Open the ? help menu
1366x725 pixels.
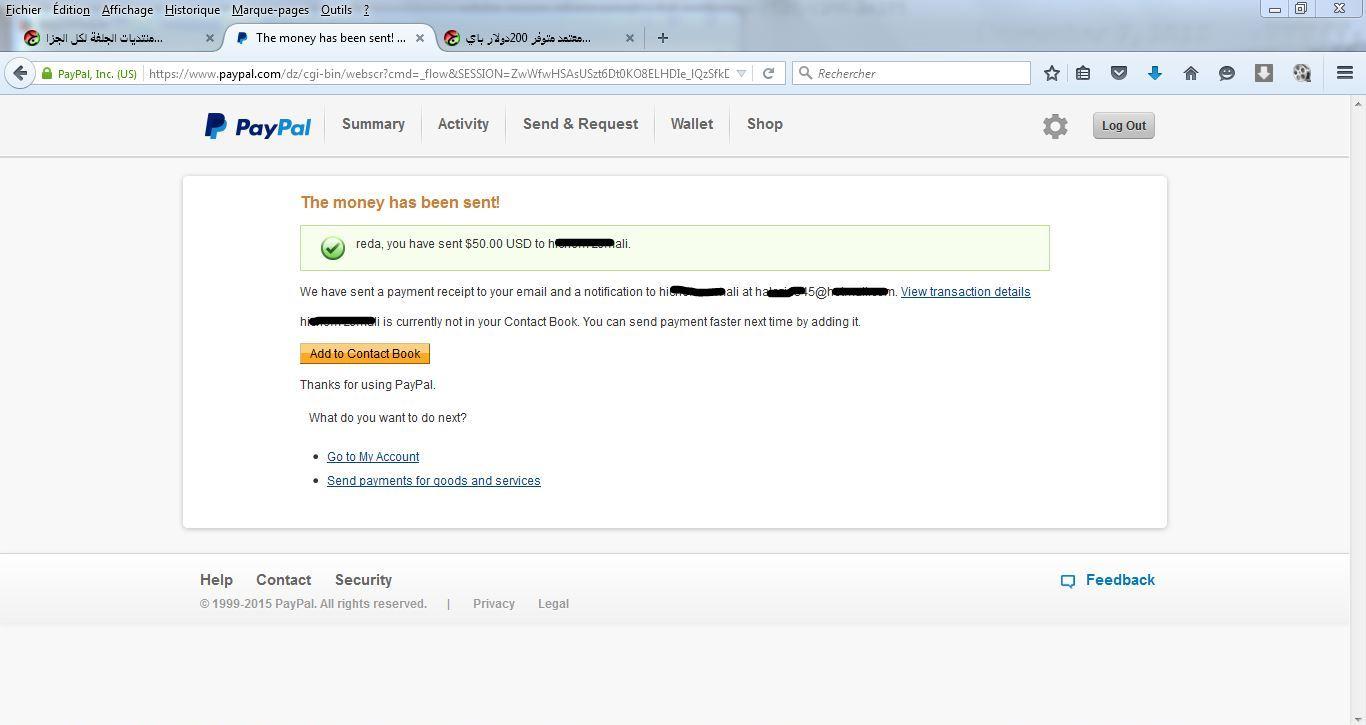pos(366,10)
